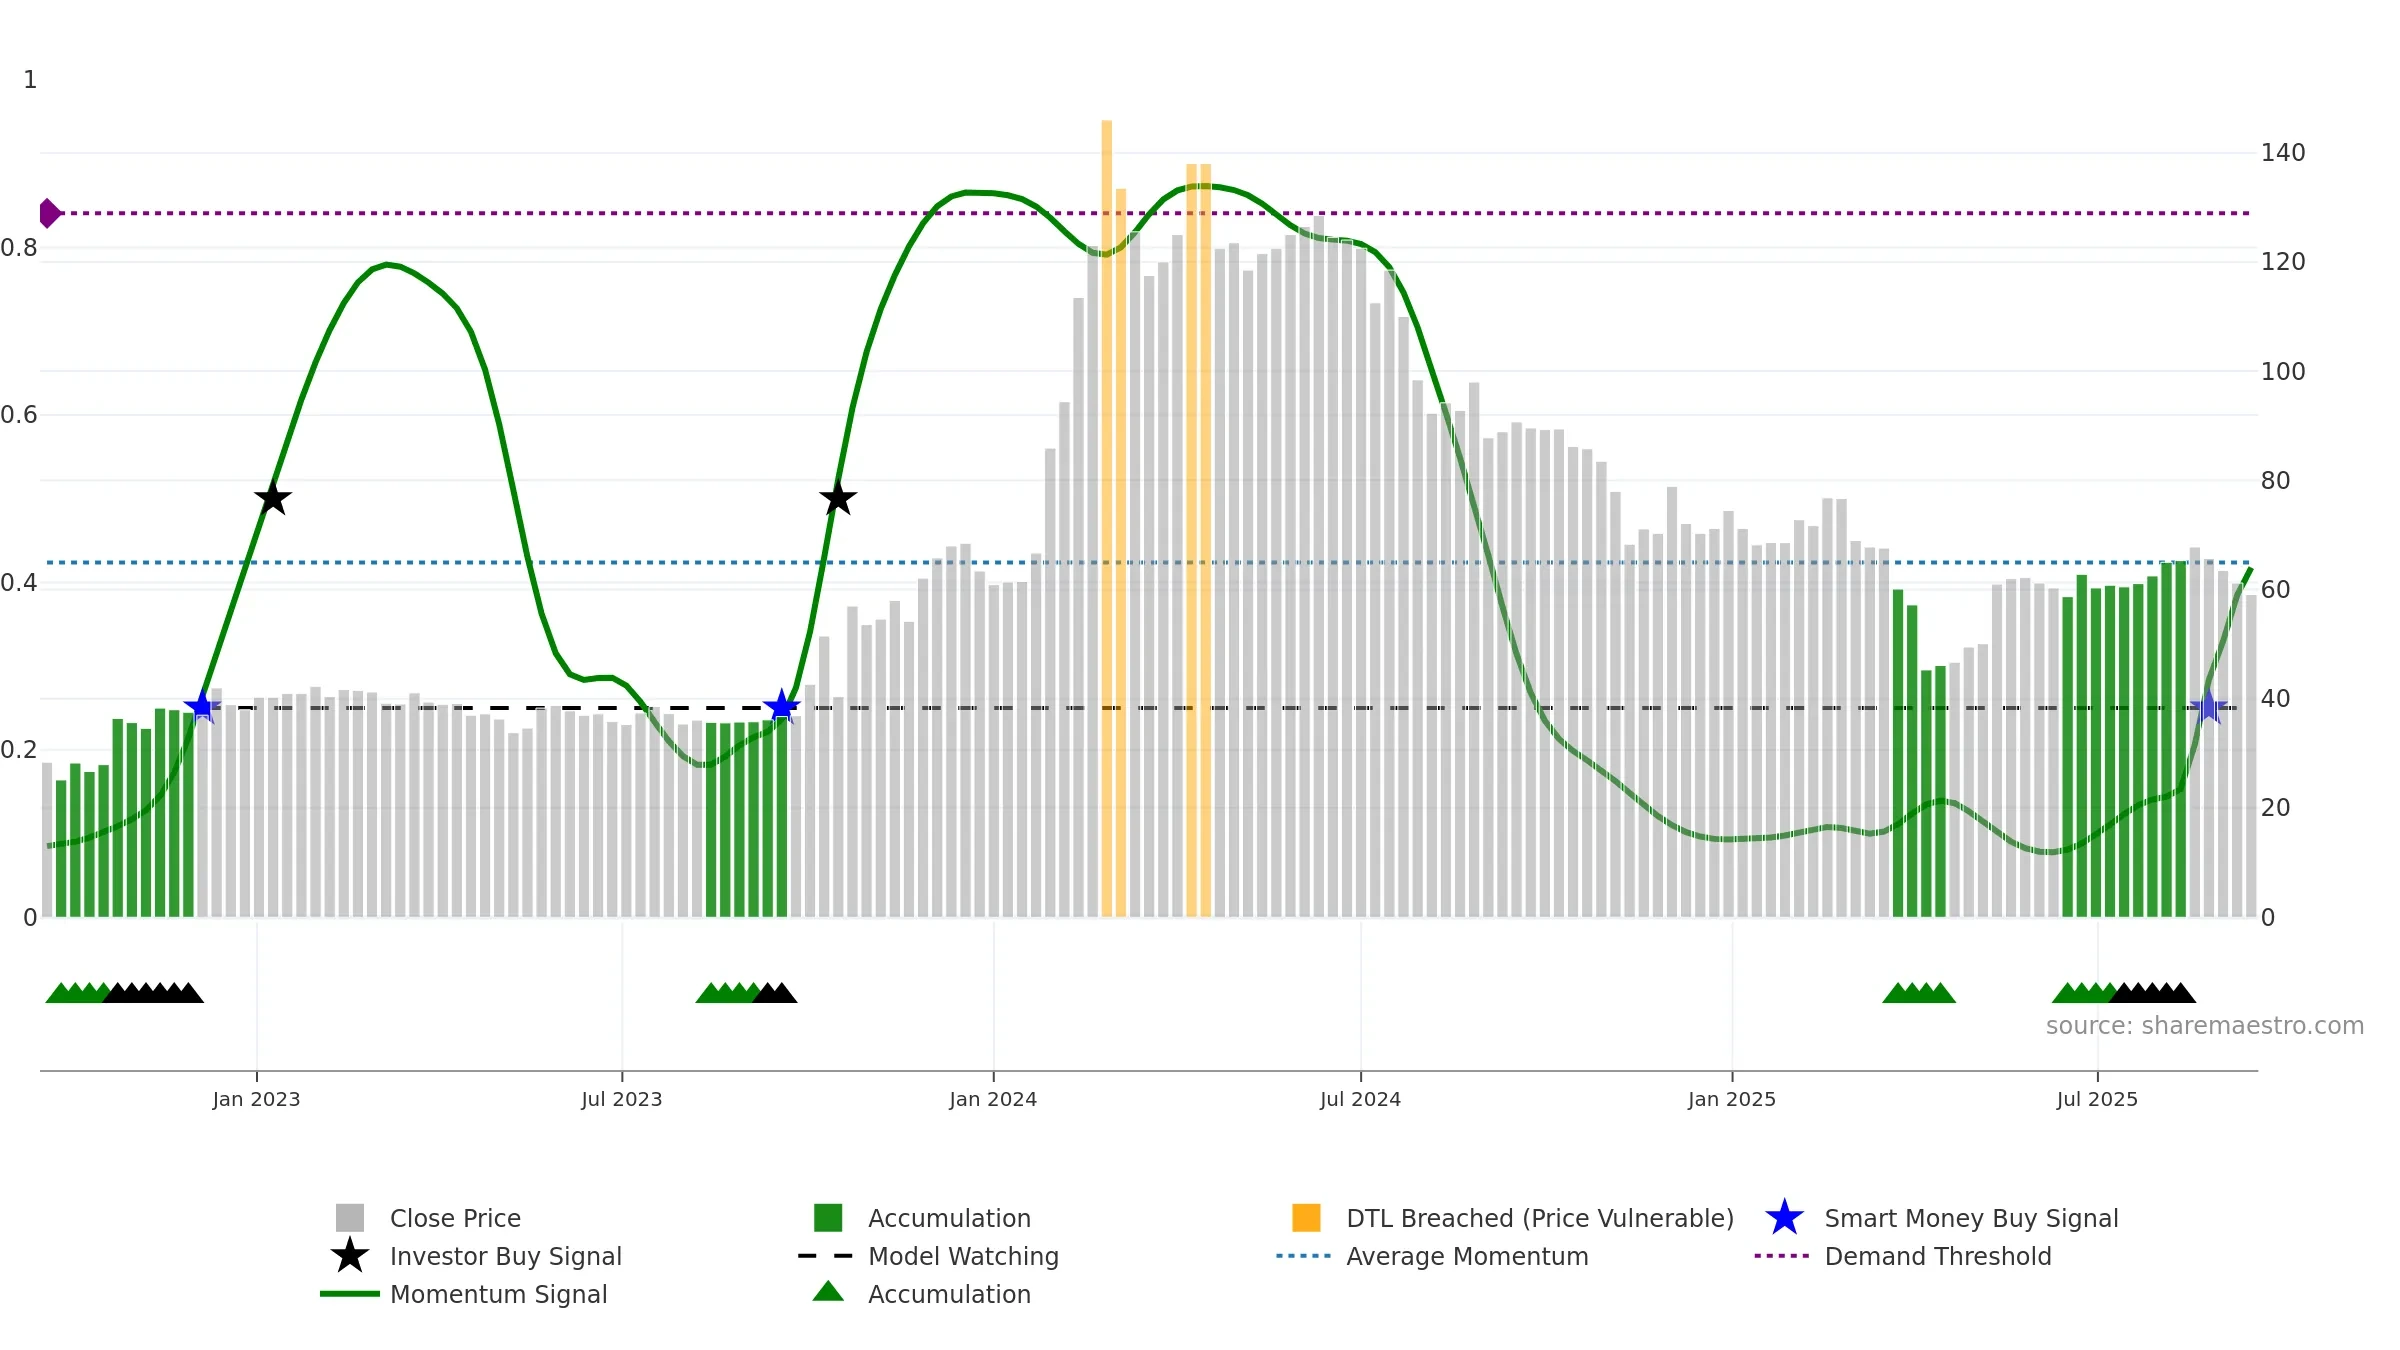The width and height of the screenshot is (2400, 1350).
Task: Click the tallest orange DTL Breached bar
Action: pos(1107,518)
